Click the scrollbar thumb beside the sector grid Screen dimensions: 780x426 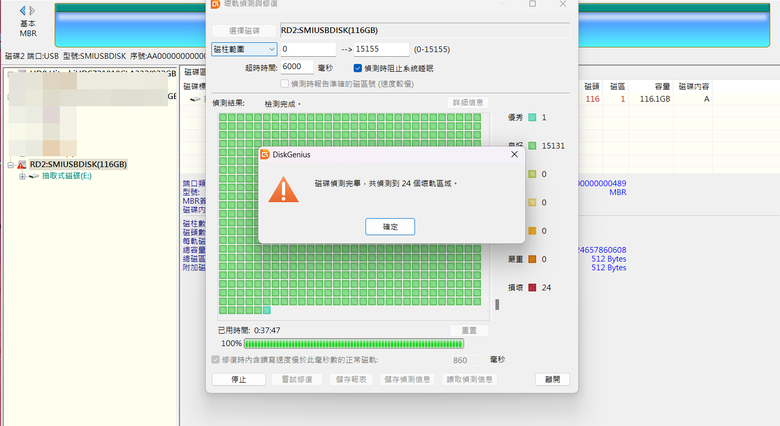[x=496, y=304]
